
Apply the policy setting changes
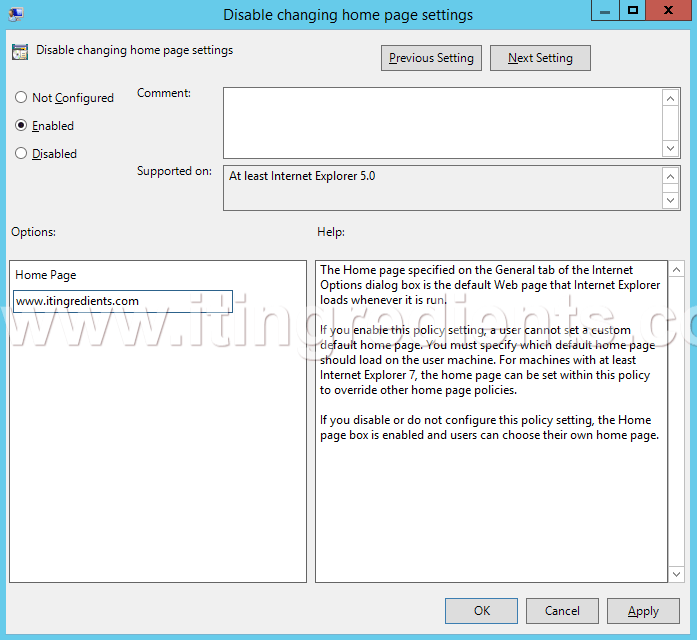pyautogui.click(x=643, y=611)
